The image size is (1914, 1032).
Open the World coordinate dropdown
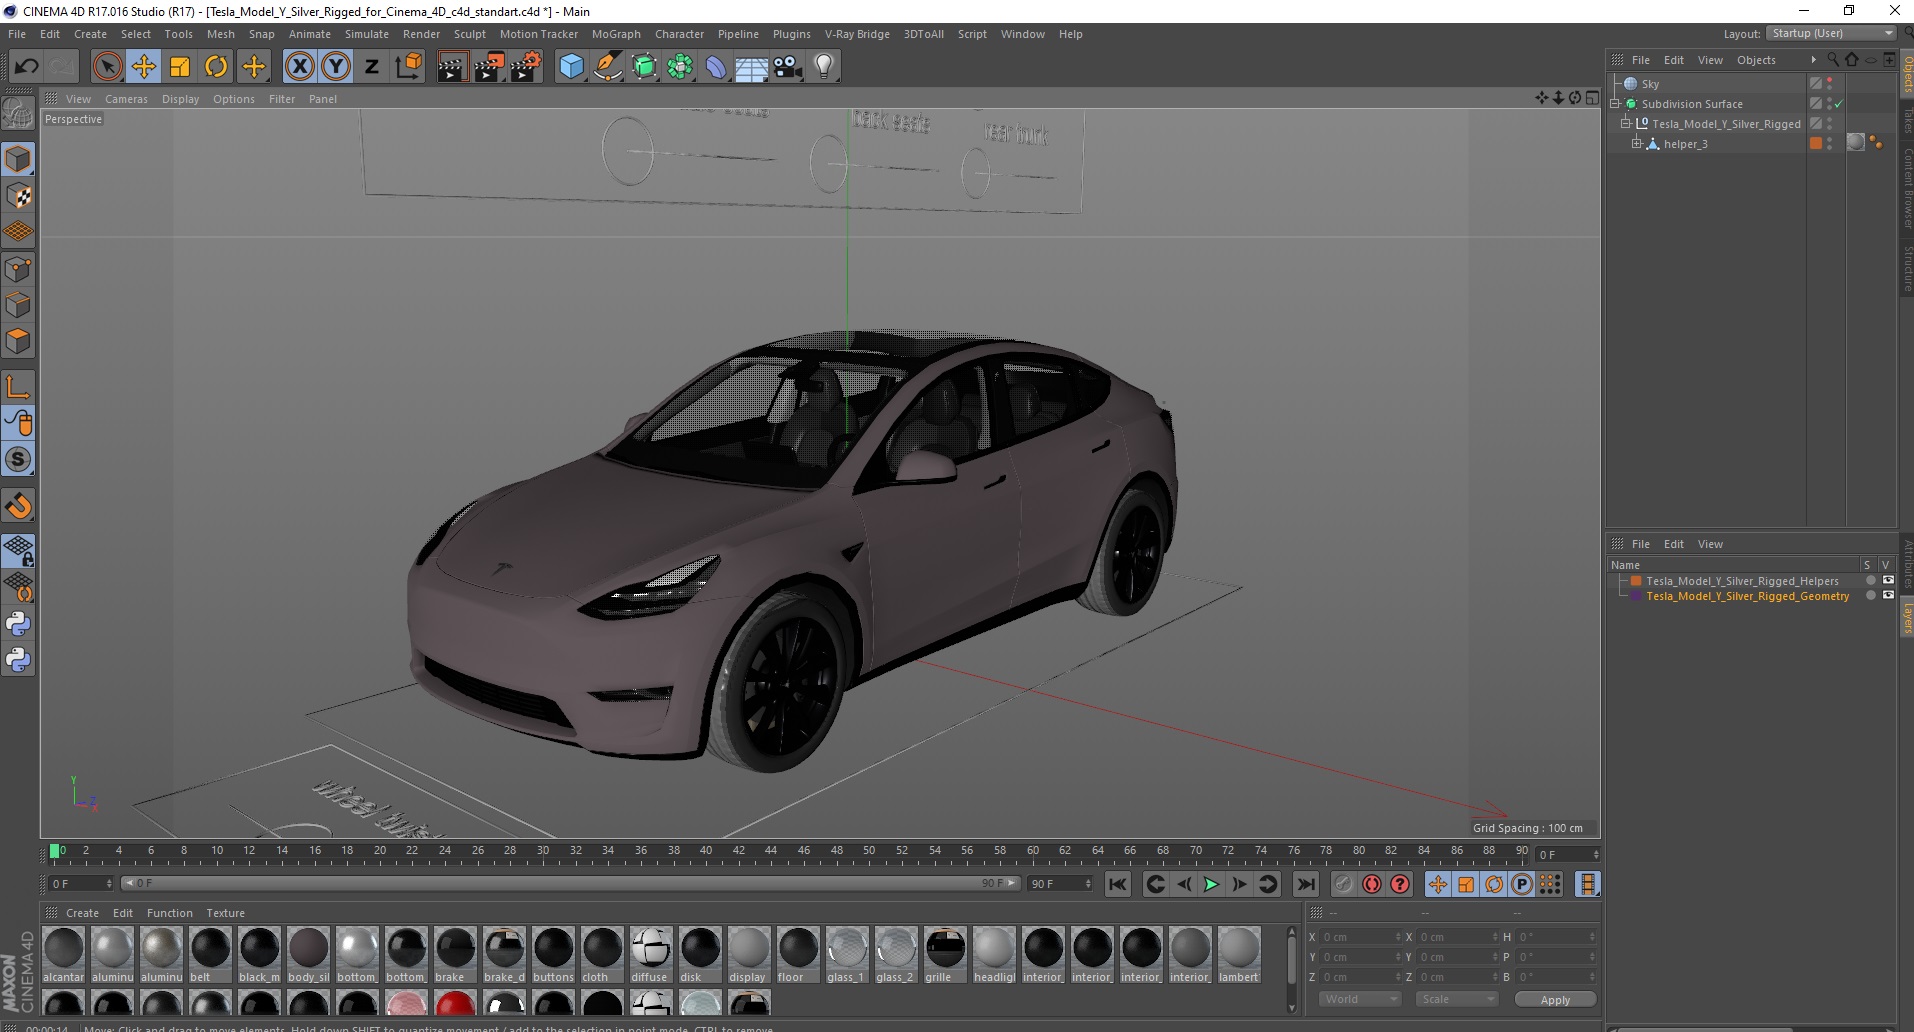1360,999
